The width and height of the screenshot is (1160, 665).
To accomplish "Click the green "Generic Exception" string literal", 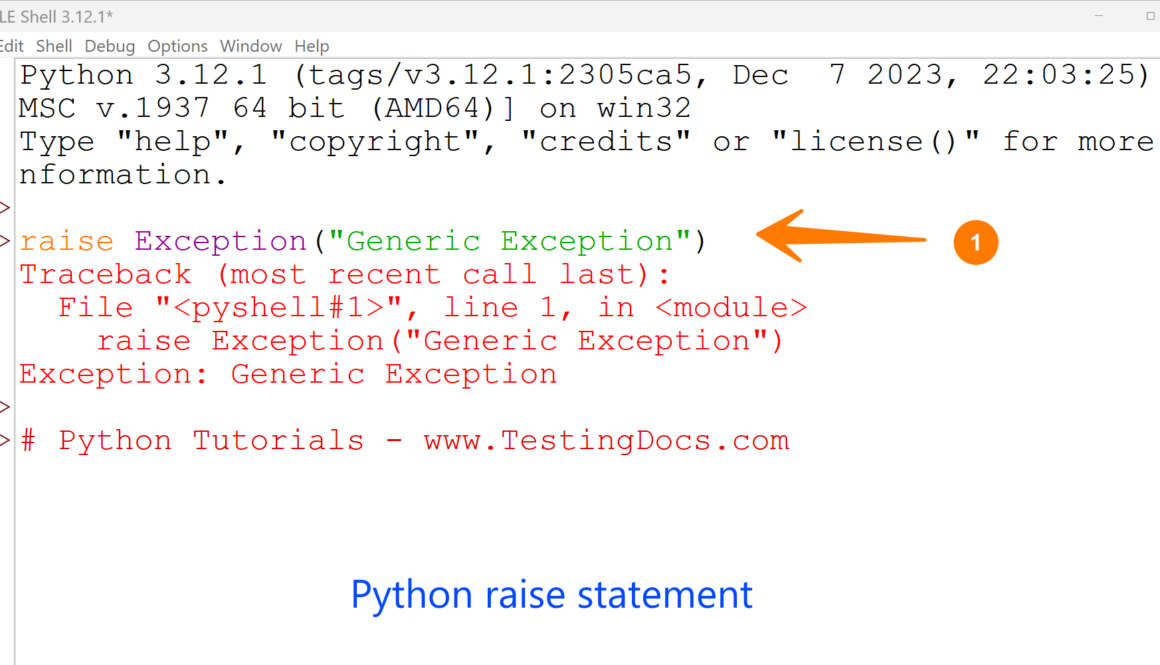I will [509, 241].
